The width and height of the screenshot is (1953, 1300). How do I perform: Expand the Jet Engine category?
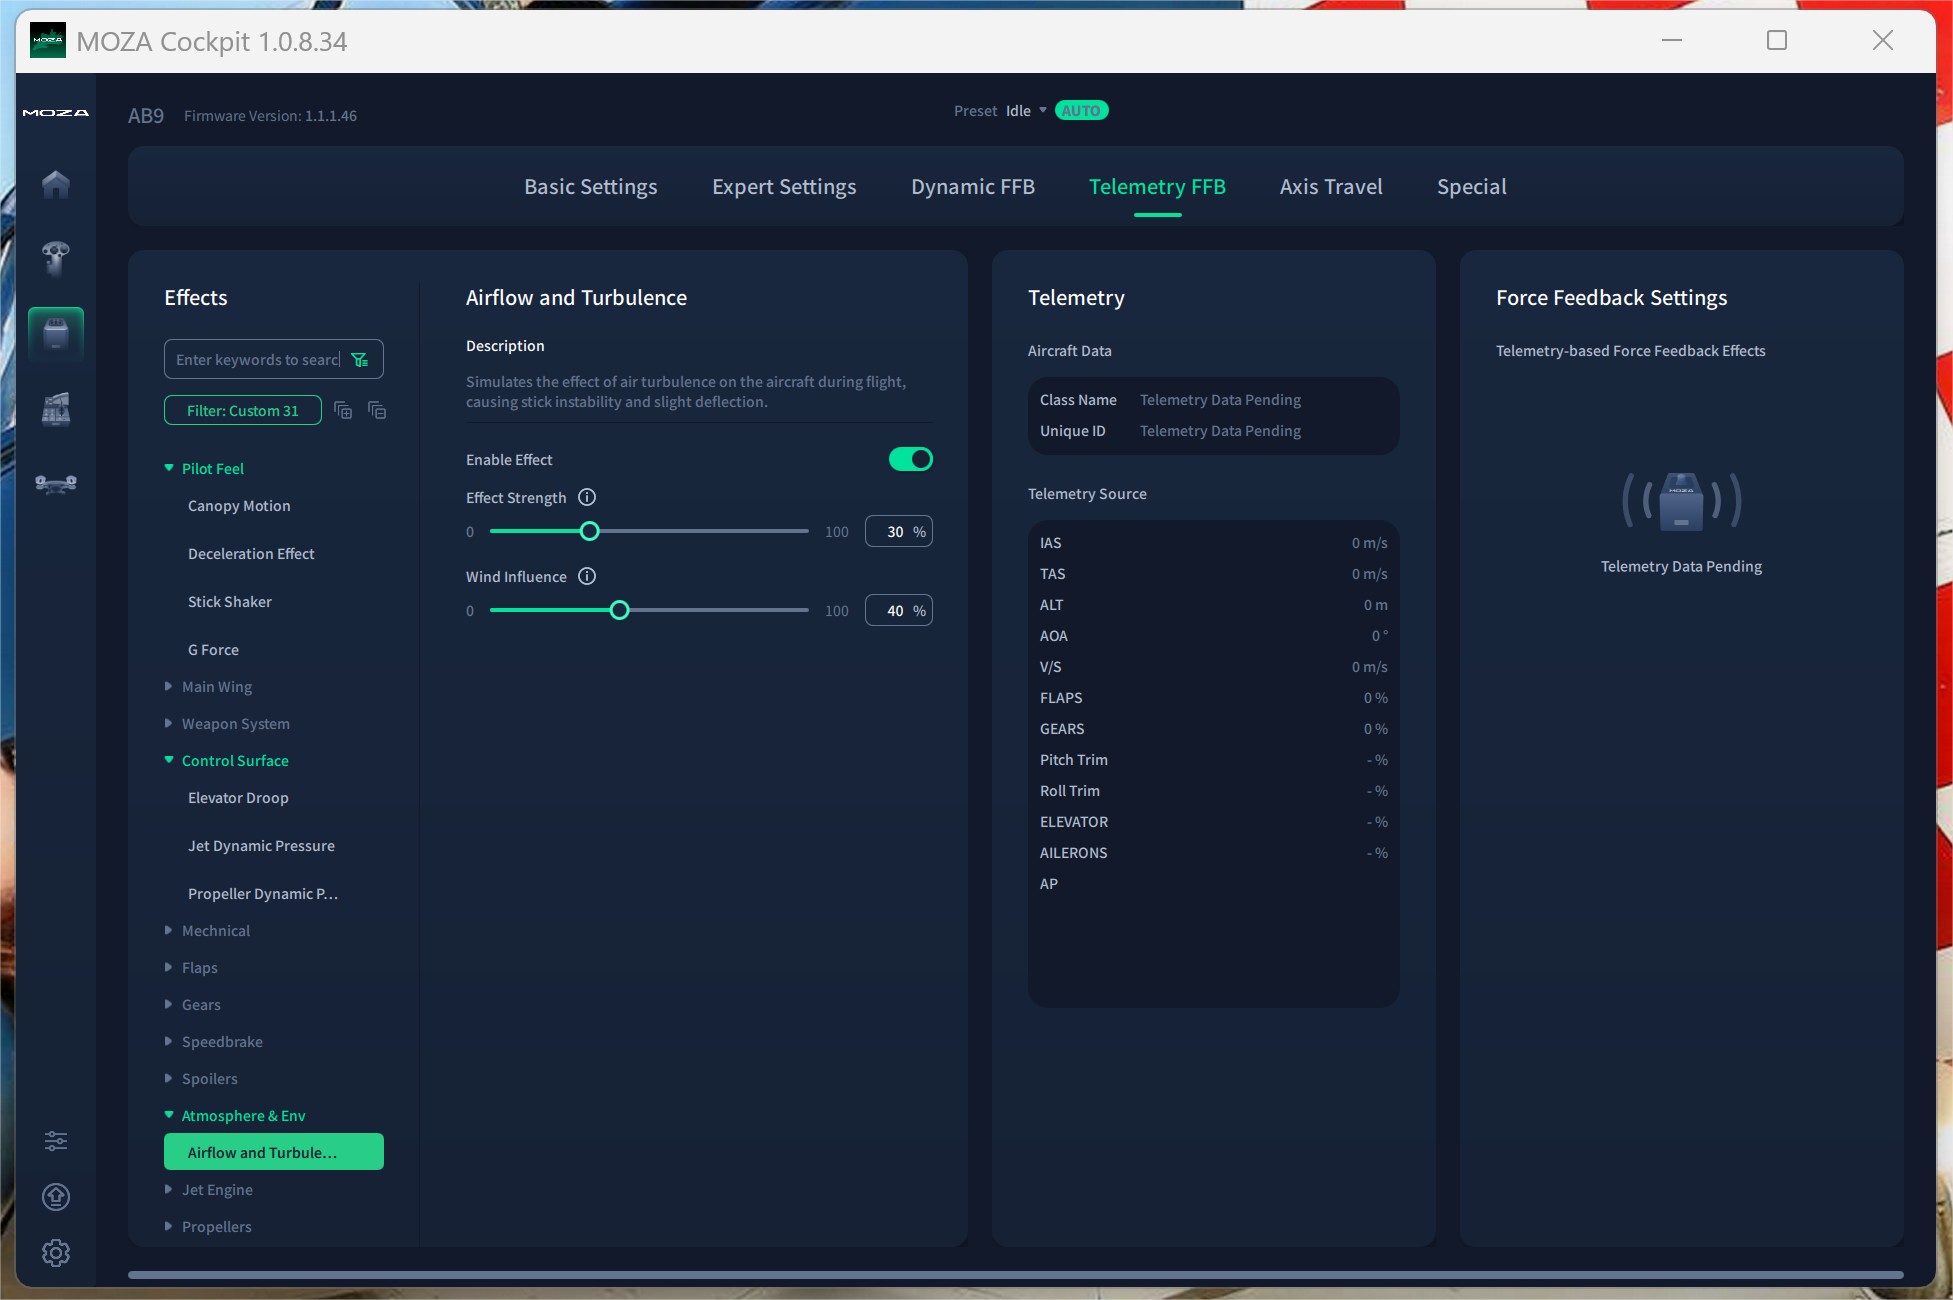point(217,1190)
